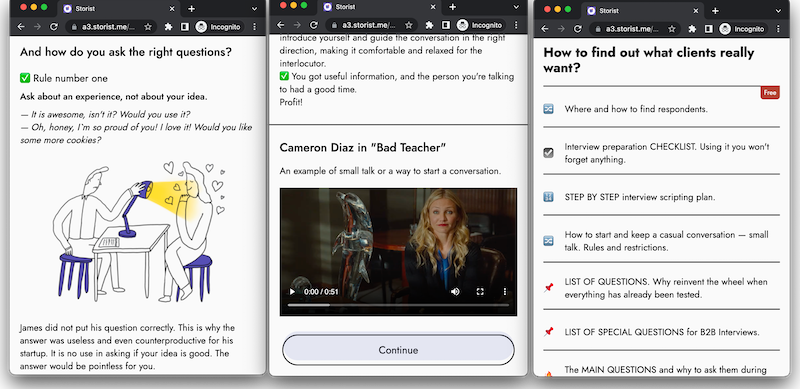Mute the video with the speaker icon
The image size is (800, 389).
(455, 291)
